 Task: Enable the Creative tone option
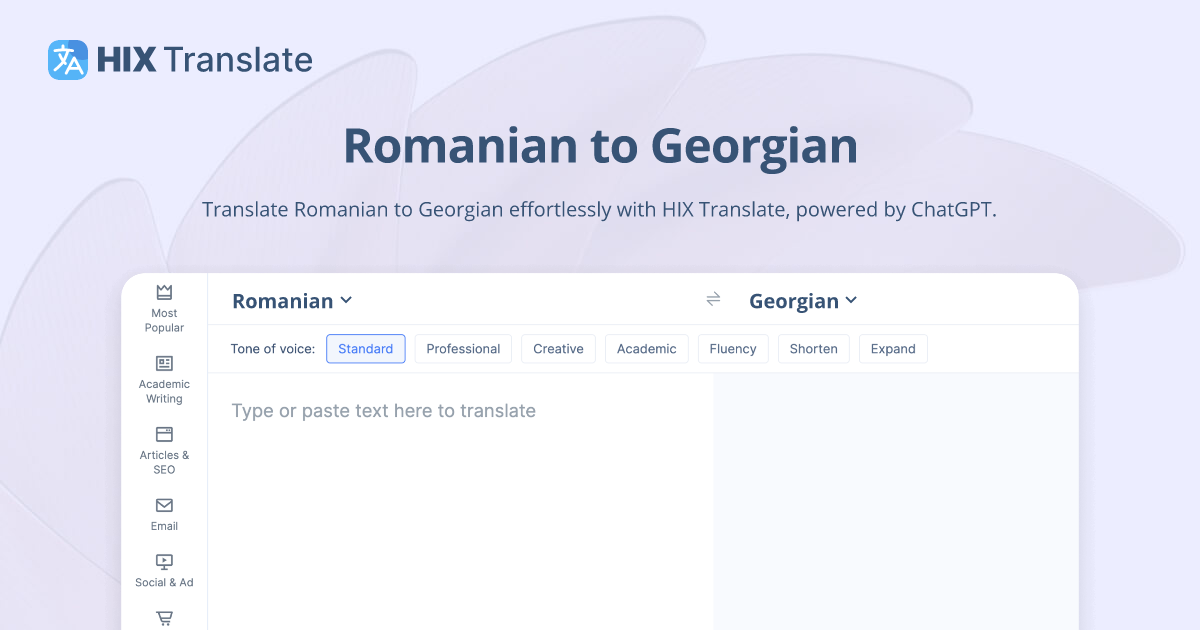click(x=558, y=348)
